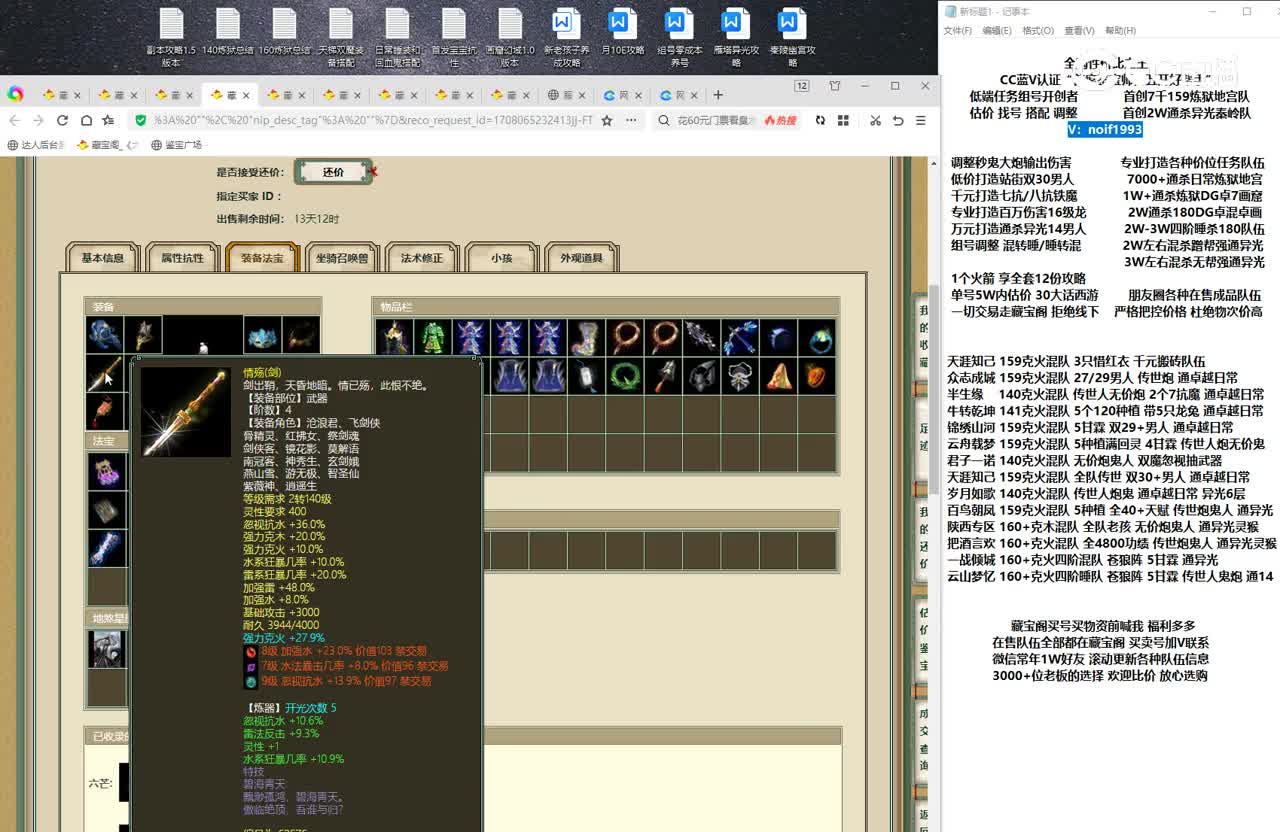Screen dimensions: 1280x832
Task: Open the browser screenshot scissors tool
Action: (875, 120)
